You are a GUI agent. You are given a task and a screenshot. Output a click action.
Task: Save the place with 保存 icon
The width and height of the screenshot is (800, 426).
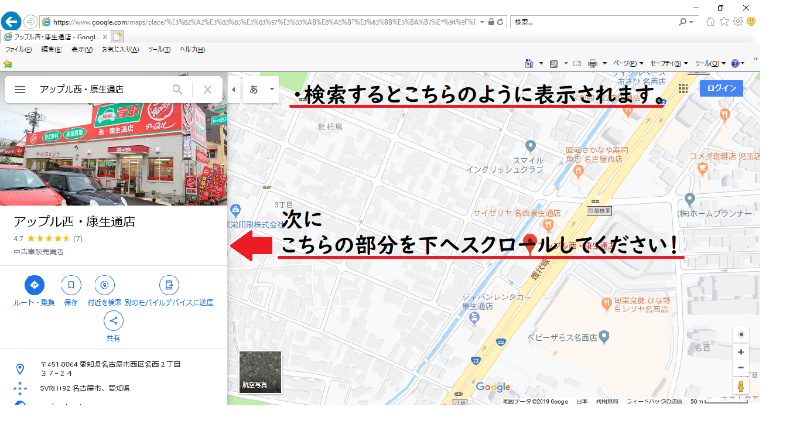pyautogui.click(x=70, y=285)
